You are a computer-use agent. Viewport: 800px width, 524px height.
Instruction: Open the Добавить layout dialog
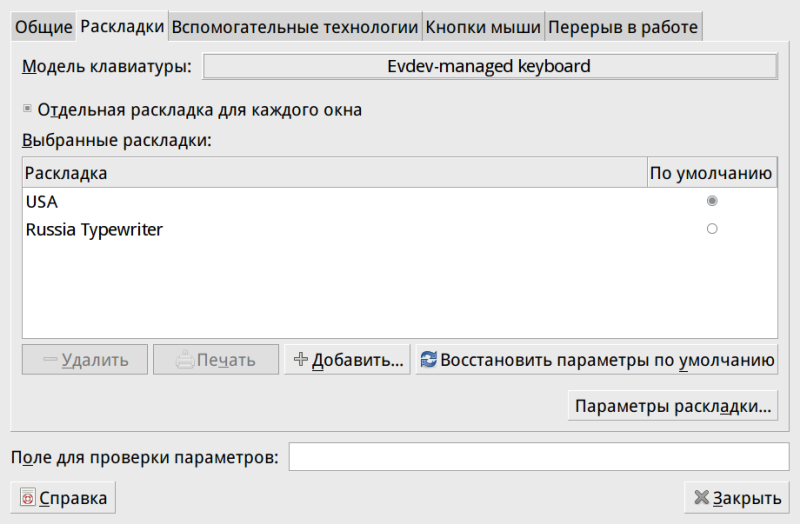pyautogui.click(x=347, y=360)
